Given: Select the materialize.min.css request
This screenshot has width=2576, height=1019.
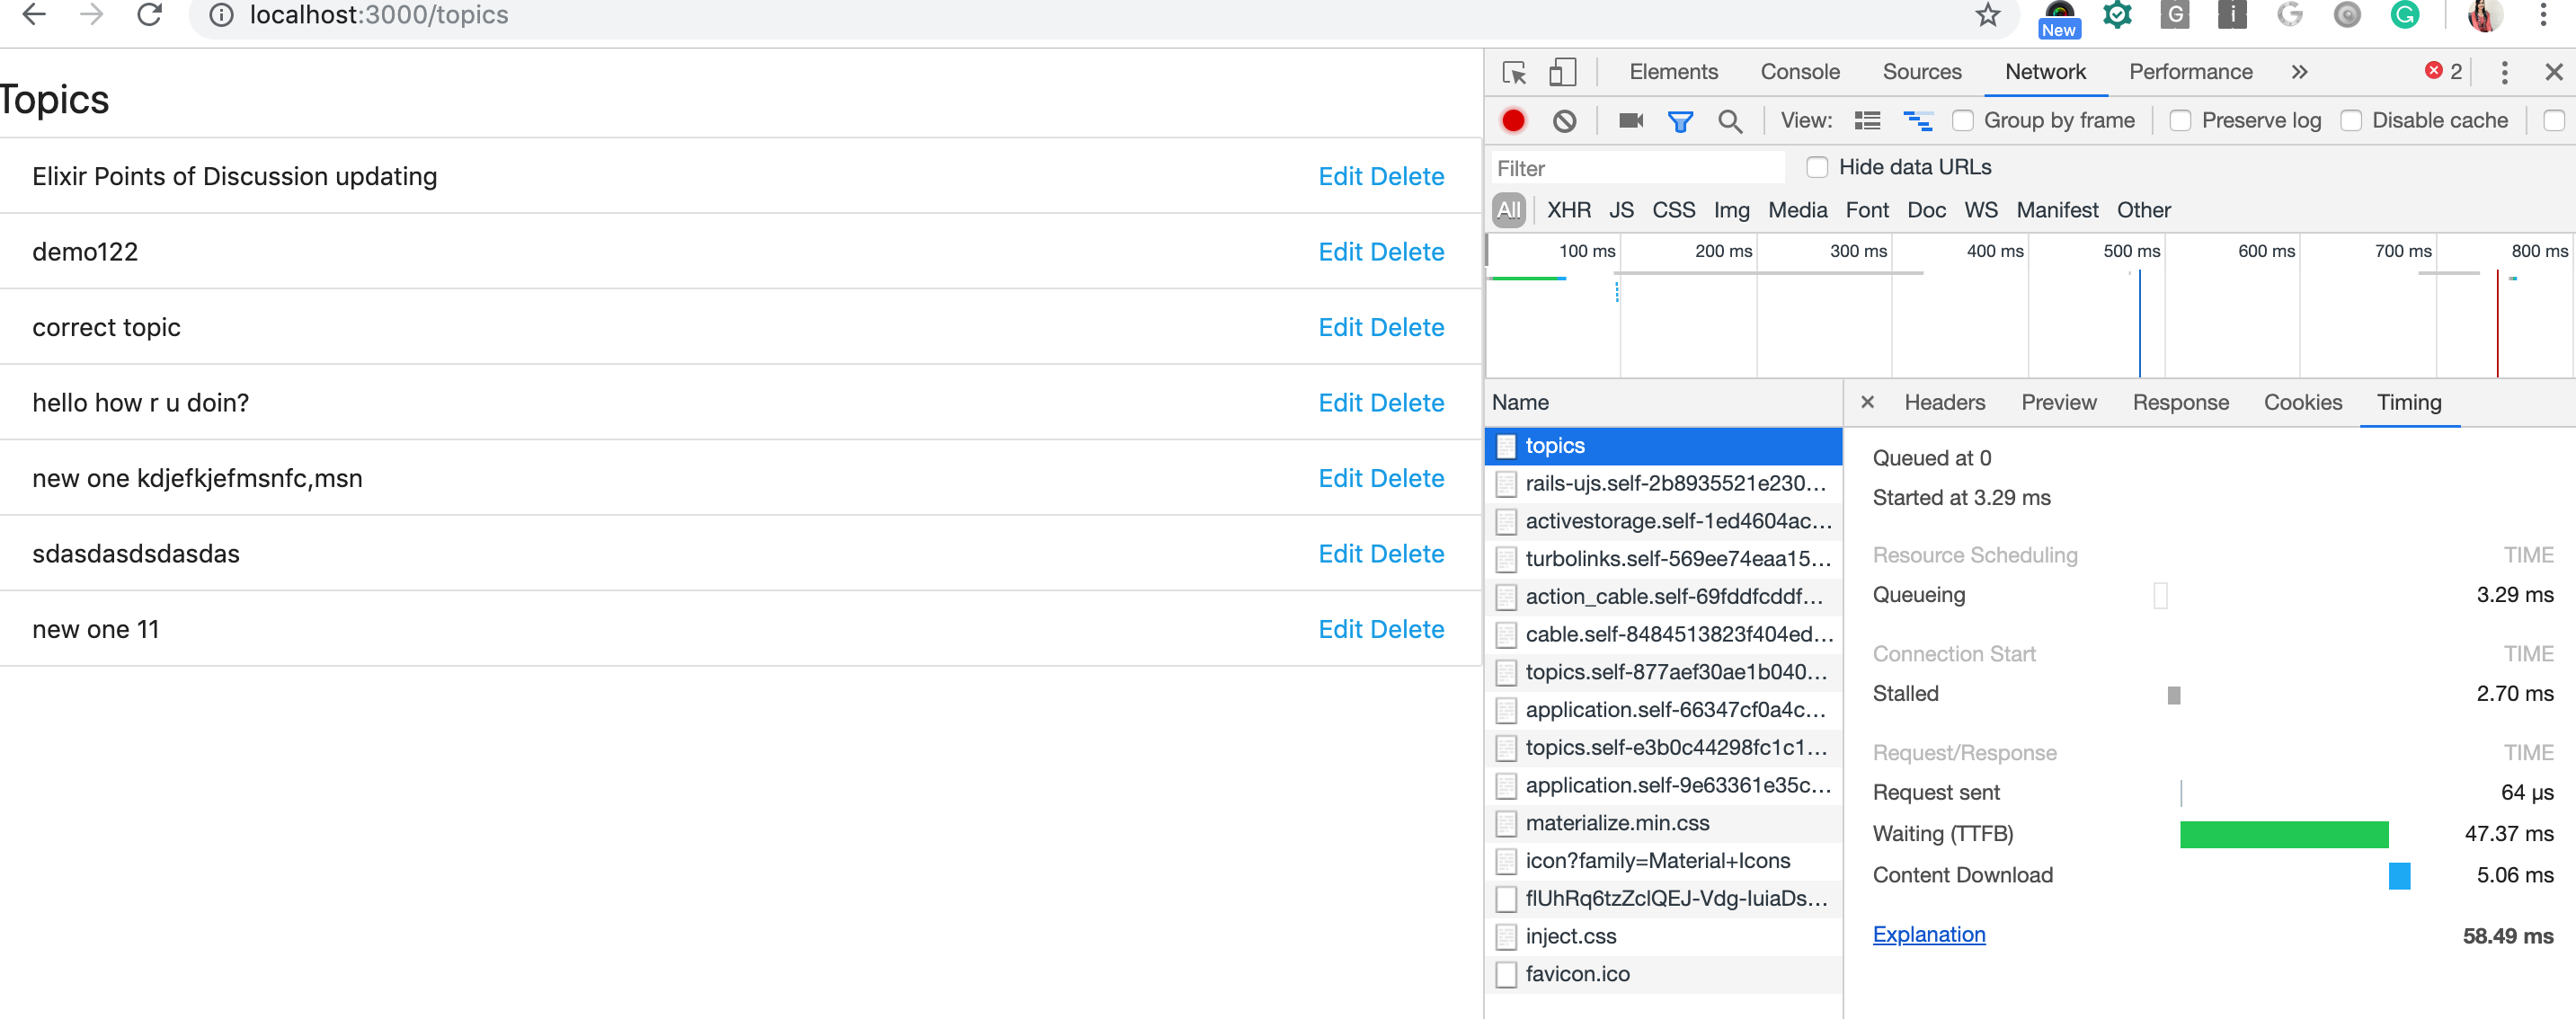Looking at the screenshot, I should [x=1663, y=823].
